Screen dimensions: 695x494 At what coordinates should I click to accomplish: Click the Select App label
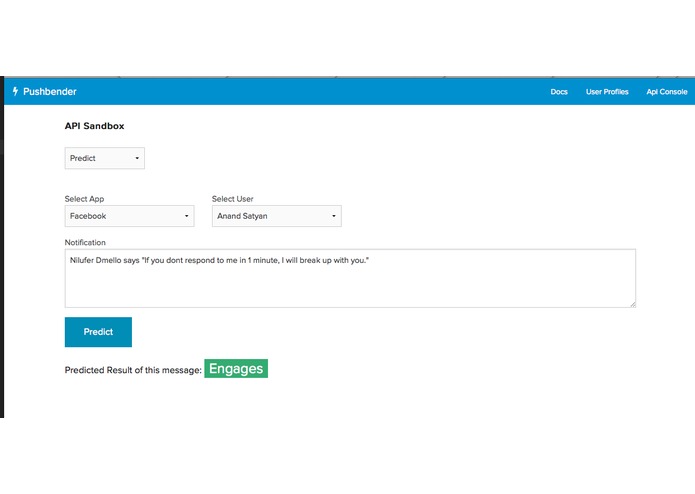pyautogui.click(x=84, y=199)
